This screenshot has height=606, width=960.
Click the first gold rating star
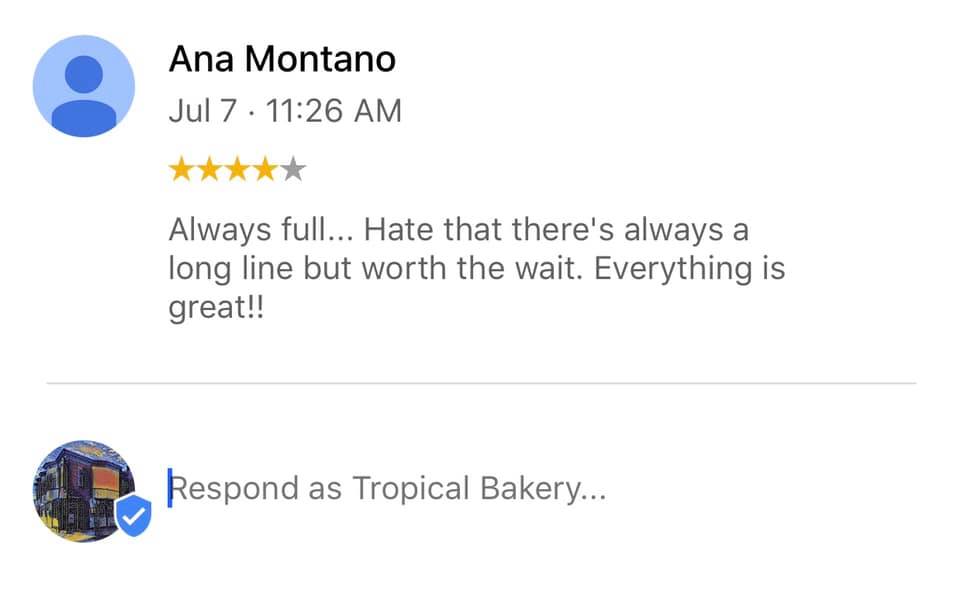click(x=182, y=170)
